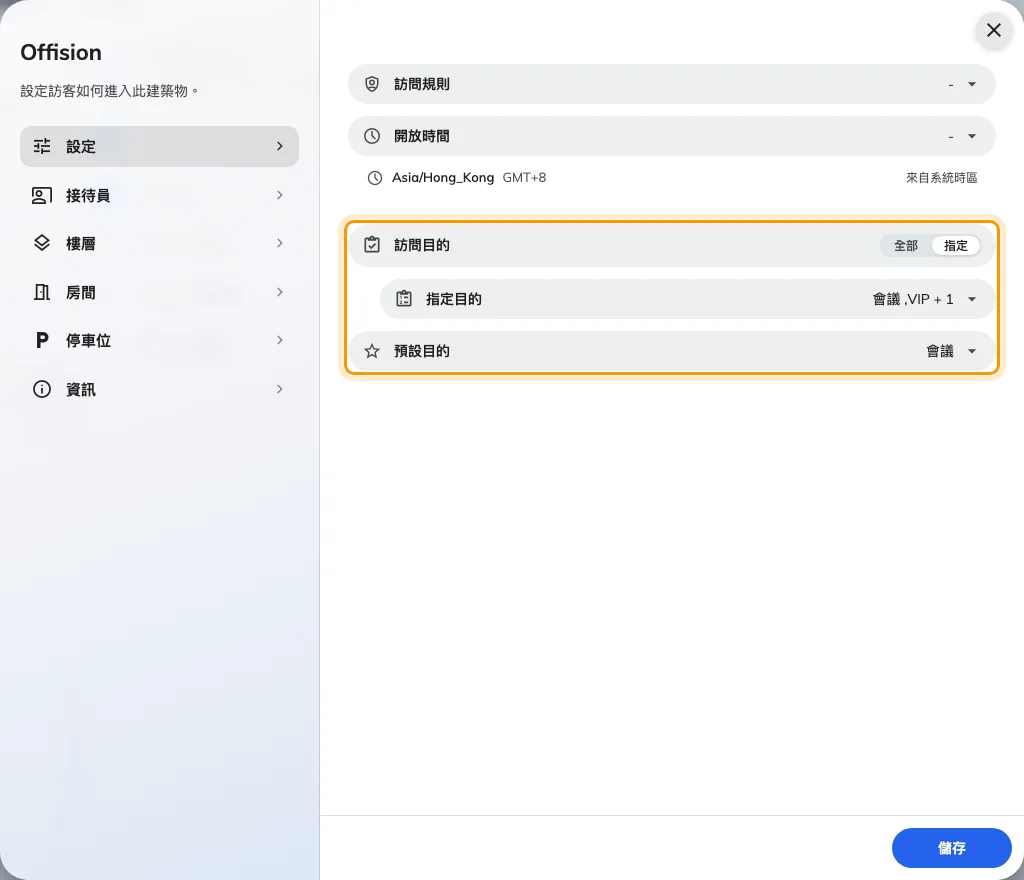Go to the 接待員 section
Viewport: 1024px width, 880px height.
point(159,195)
